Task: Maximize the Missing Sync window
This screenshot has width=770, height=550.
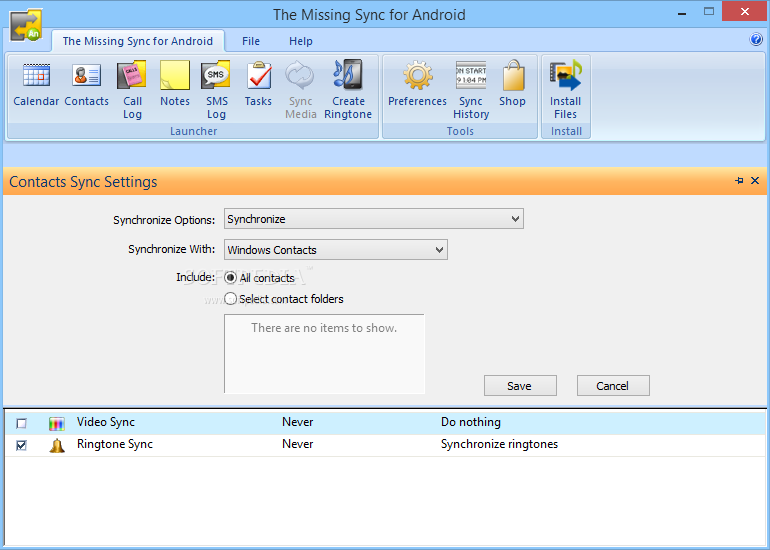Action: coord(709,12)
